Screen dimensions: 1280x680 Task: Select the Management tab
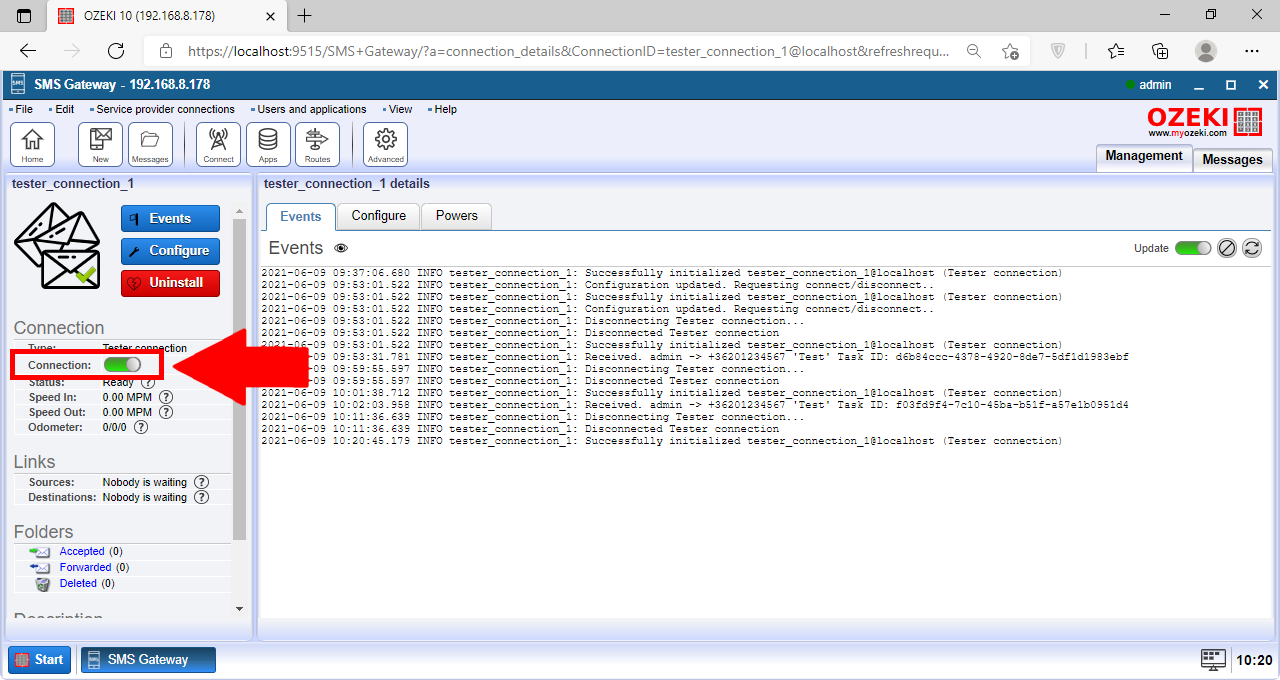pyautogui.click(x=1144, y=157)
